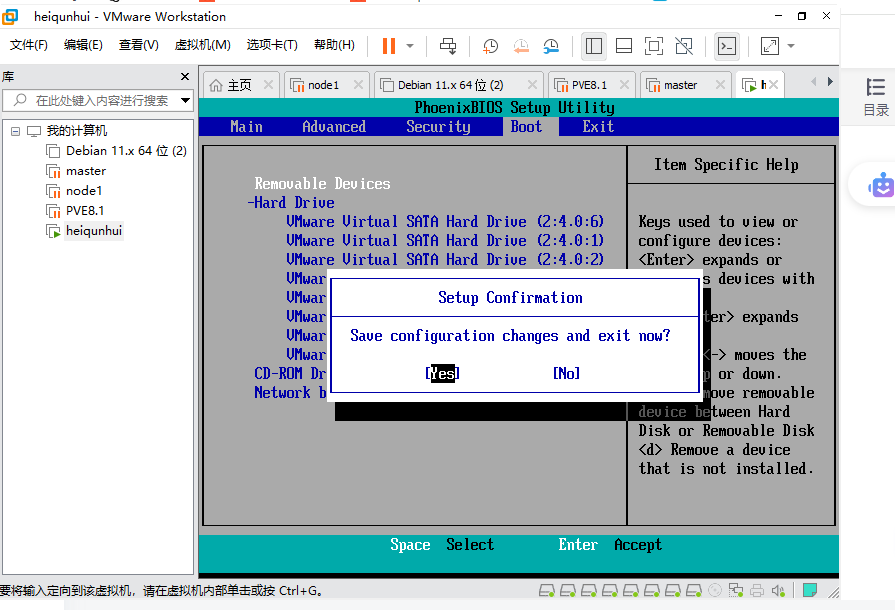Open the 查看(V) menu
Viewport: 895px width, 610px height.
[x=138, y=45]
